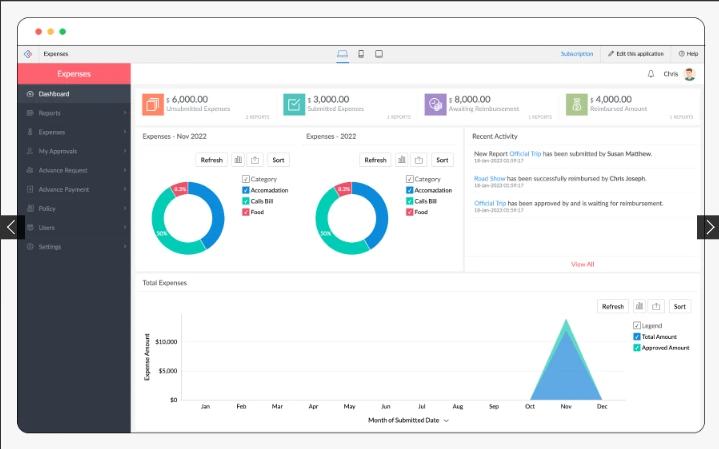
Task: Click the View All link
Action: click(582, 264)
